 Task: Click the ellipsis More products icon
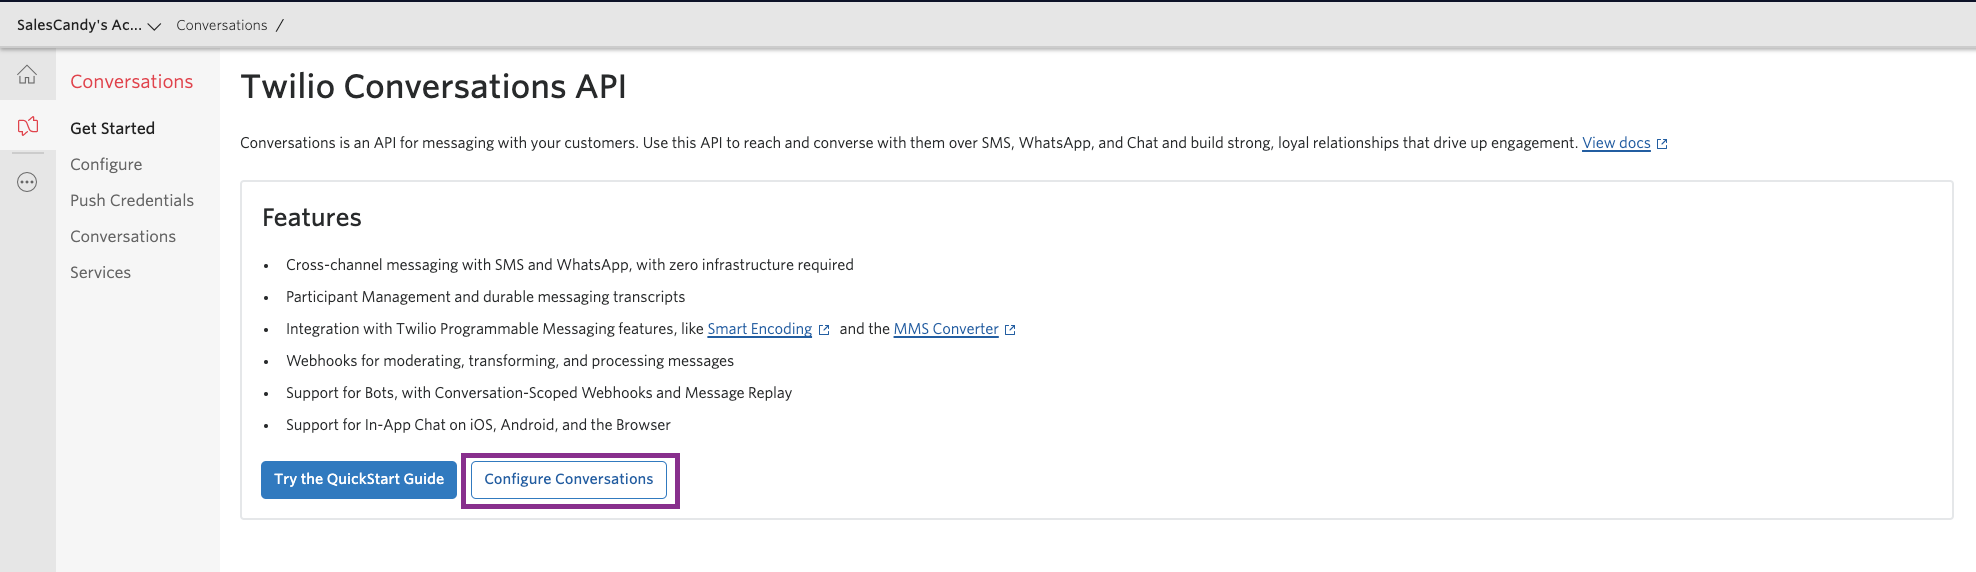coord(27,182)
